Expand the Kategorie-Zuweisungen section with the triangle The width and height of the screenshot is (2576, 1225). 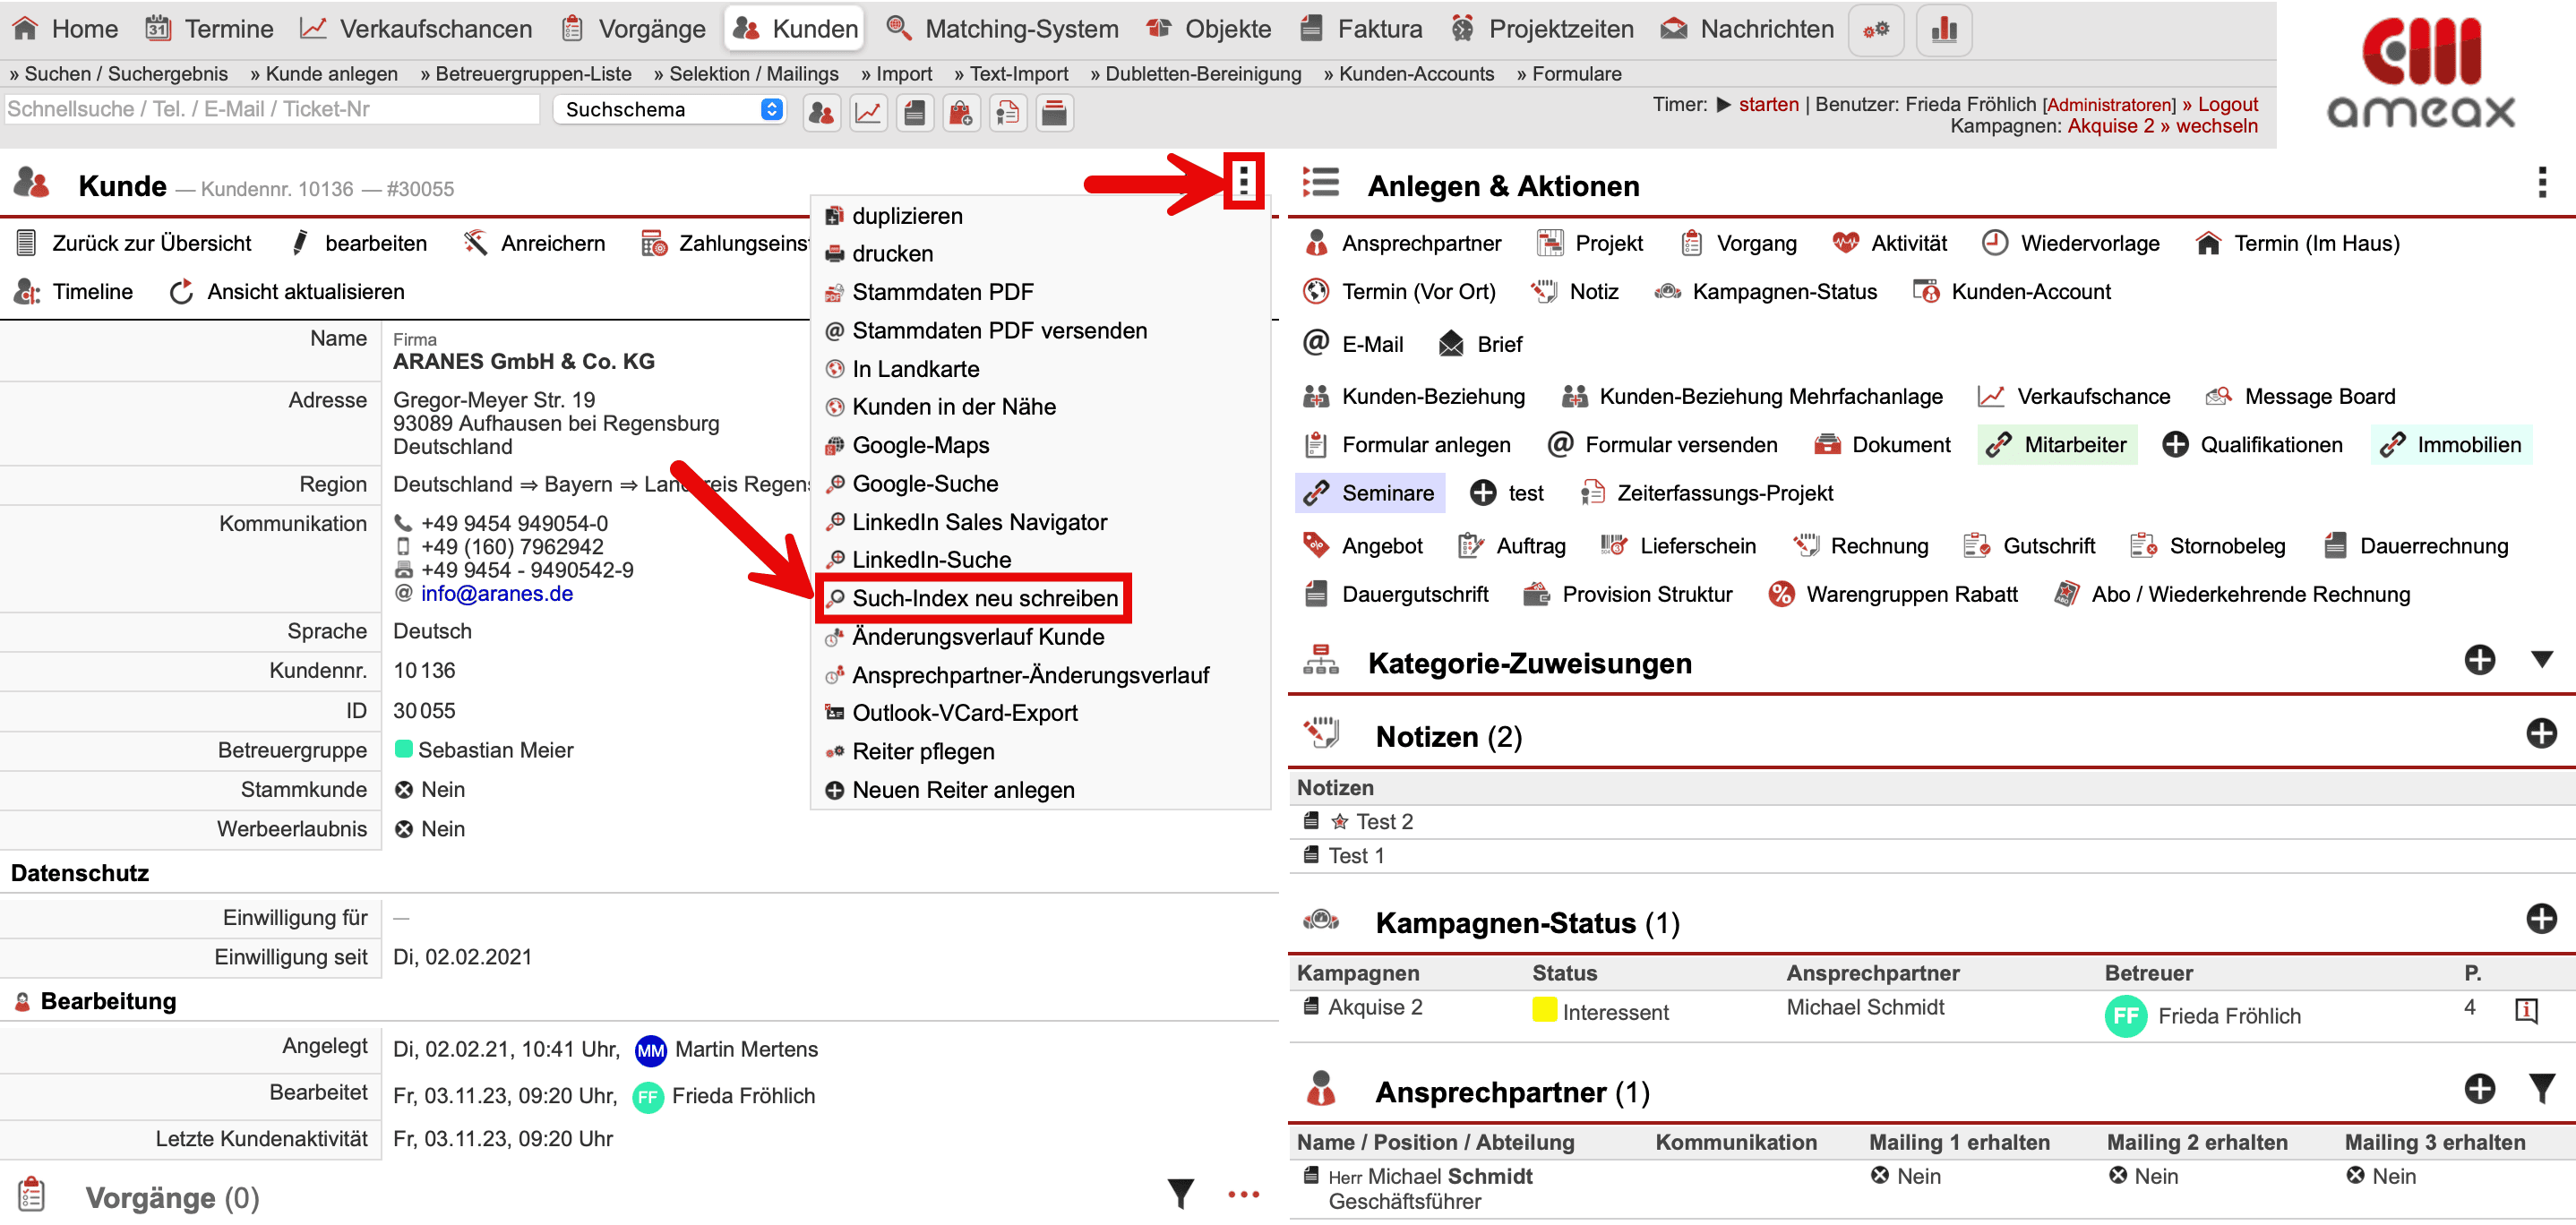[2541, 659]
